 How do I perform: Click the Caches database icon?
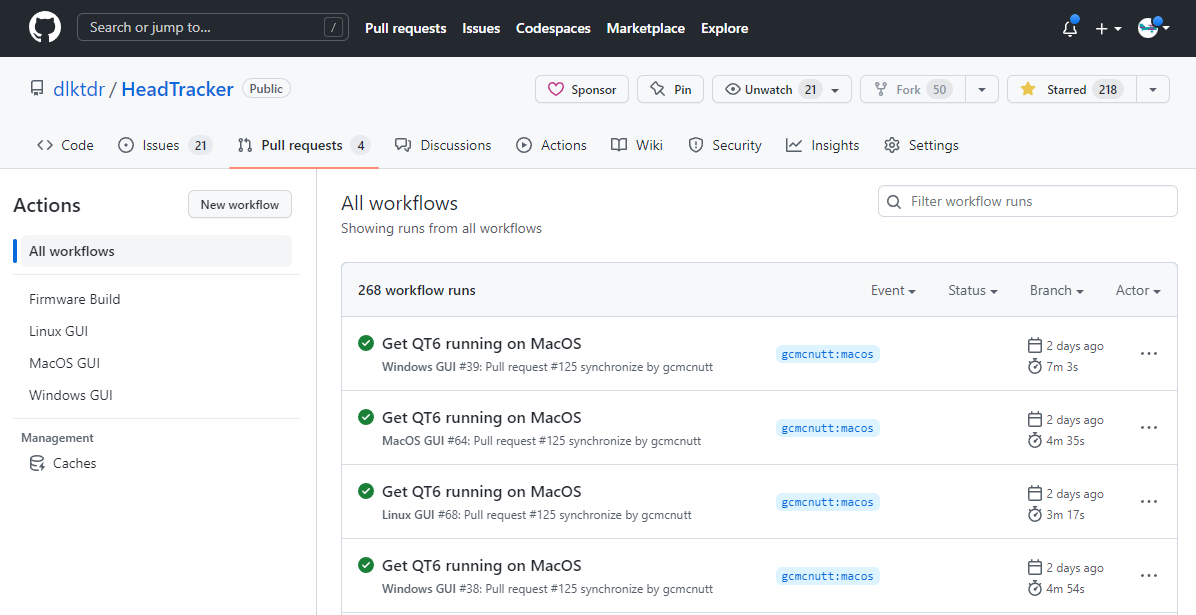tap(37, 463)
